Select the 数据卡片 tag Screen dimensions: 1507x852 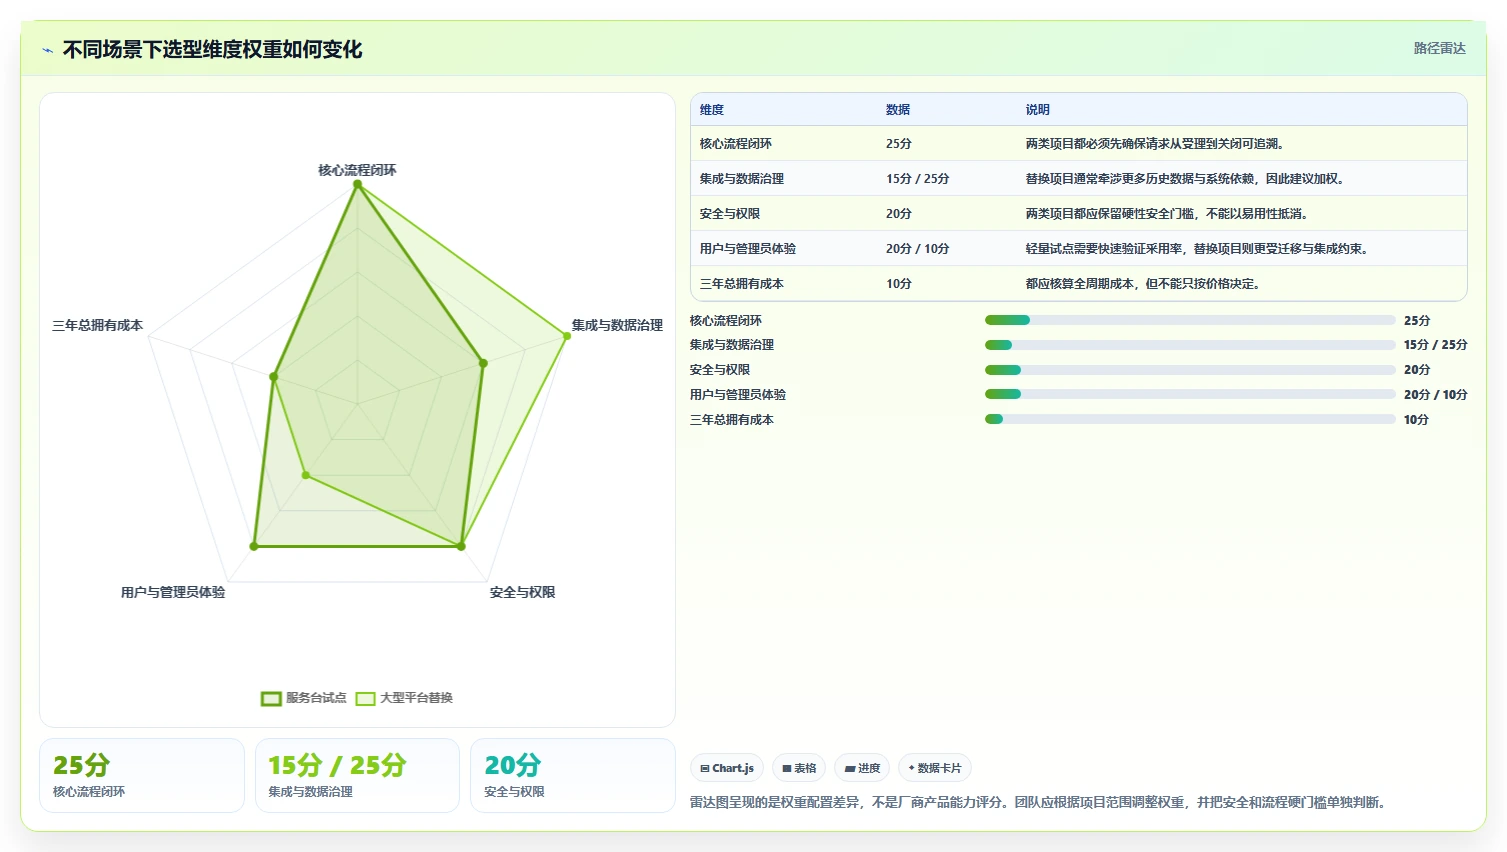(935, 768)
